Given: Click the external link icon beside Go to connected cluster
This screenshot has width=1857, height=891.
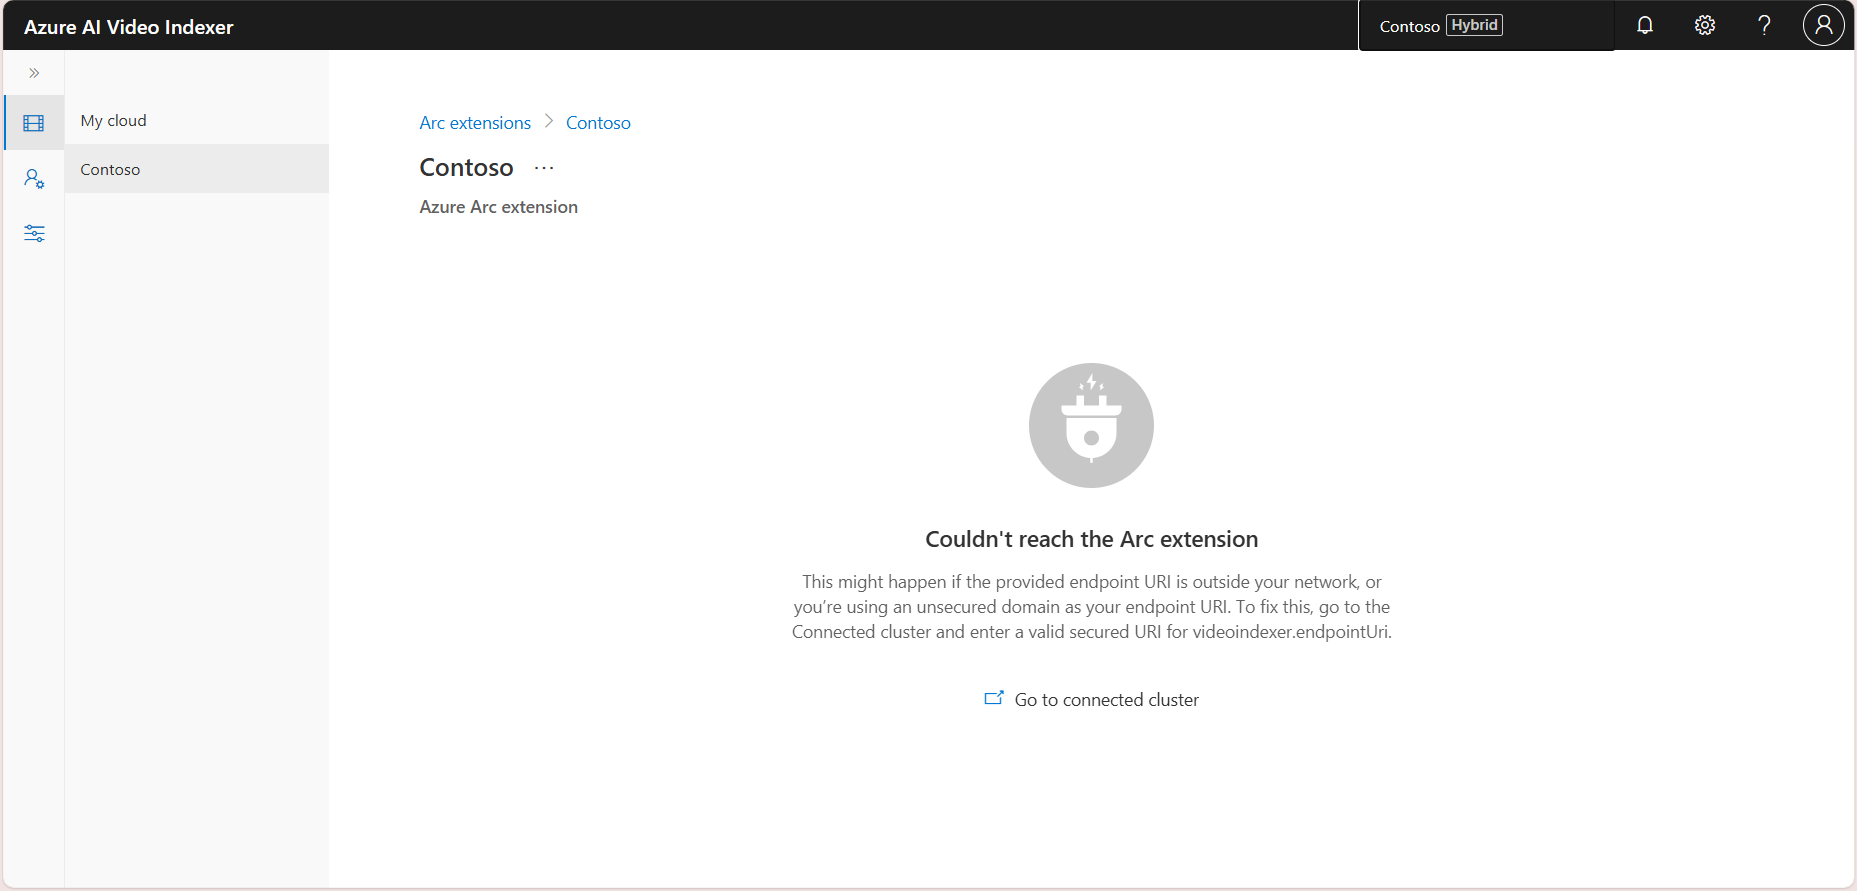Looking at the screenshot, I should [994, 698].
